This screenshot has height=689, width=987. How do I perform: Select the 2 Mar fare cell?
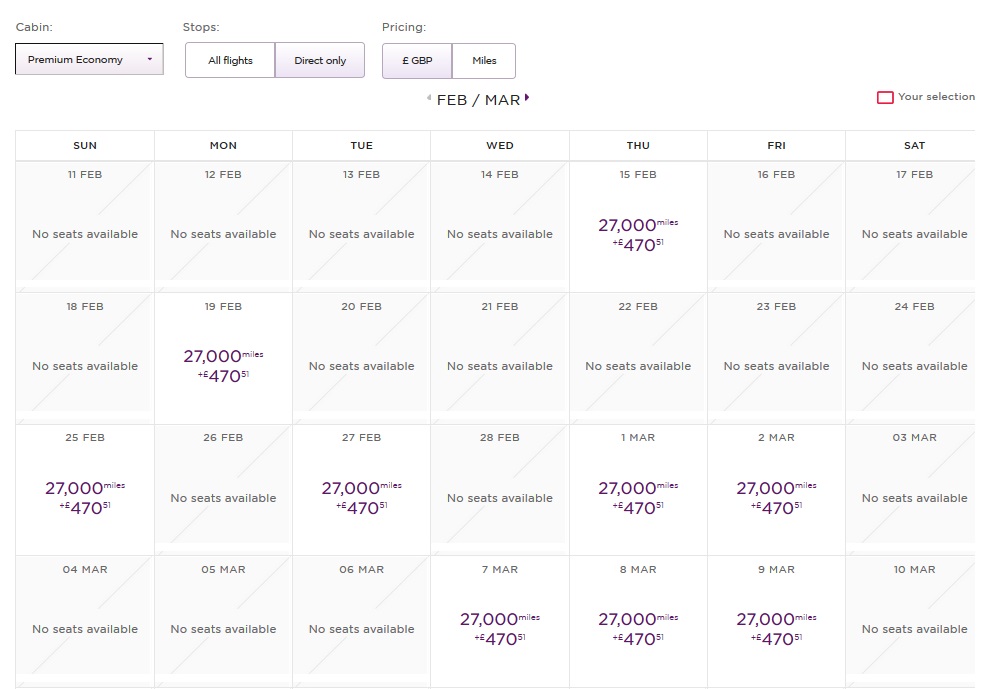(x=776, y=495)
